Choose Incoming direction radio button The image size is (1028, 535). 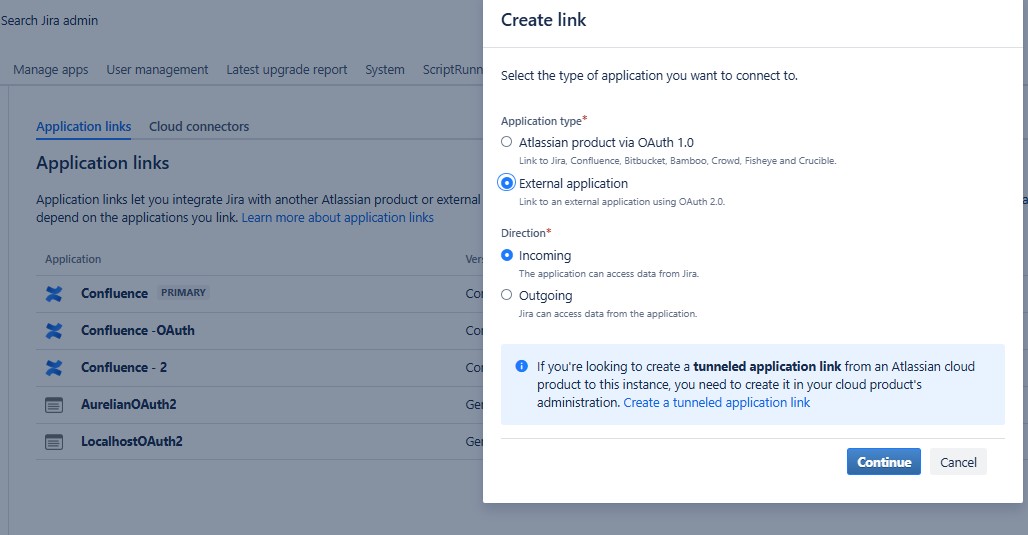click(x=506, y=255)
